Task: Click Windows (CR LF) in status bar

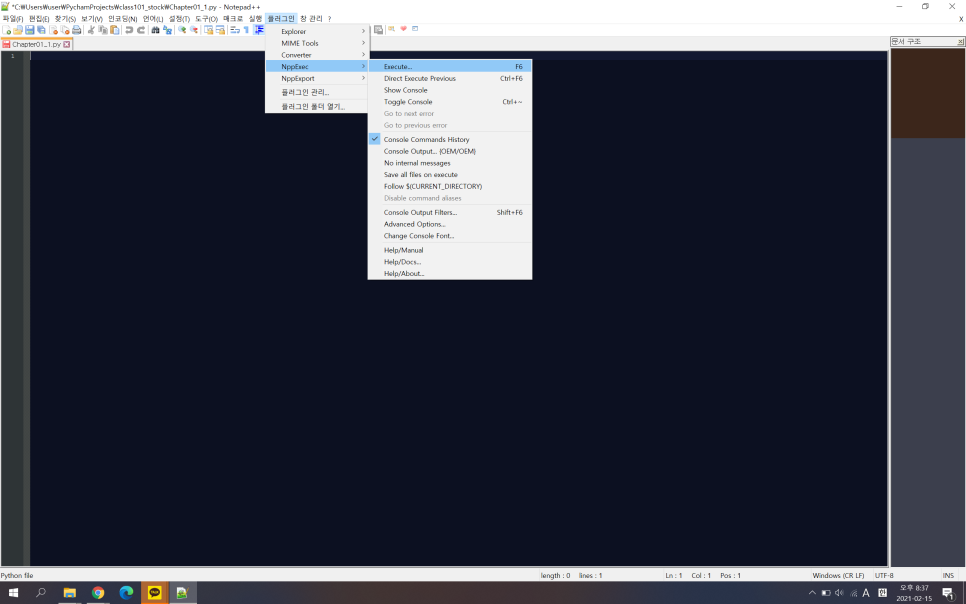Action: click(838, 576)
